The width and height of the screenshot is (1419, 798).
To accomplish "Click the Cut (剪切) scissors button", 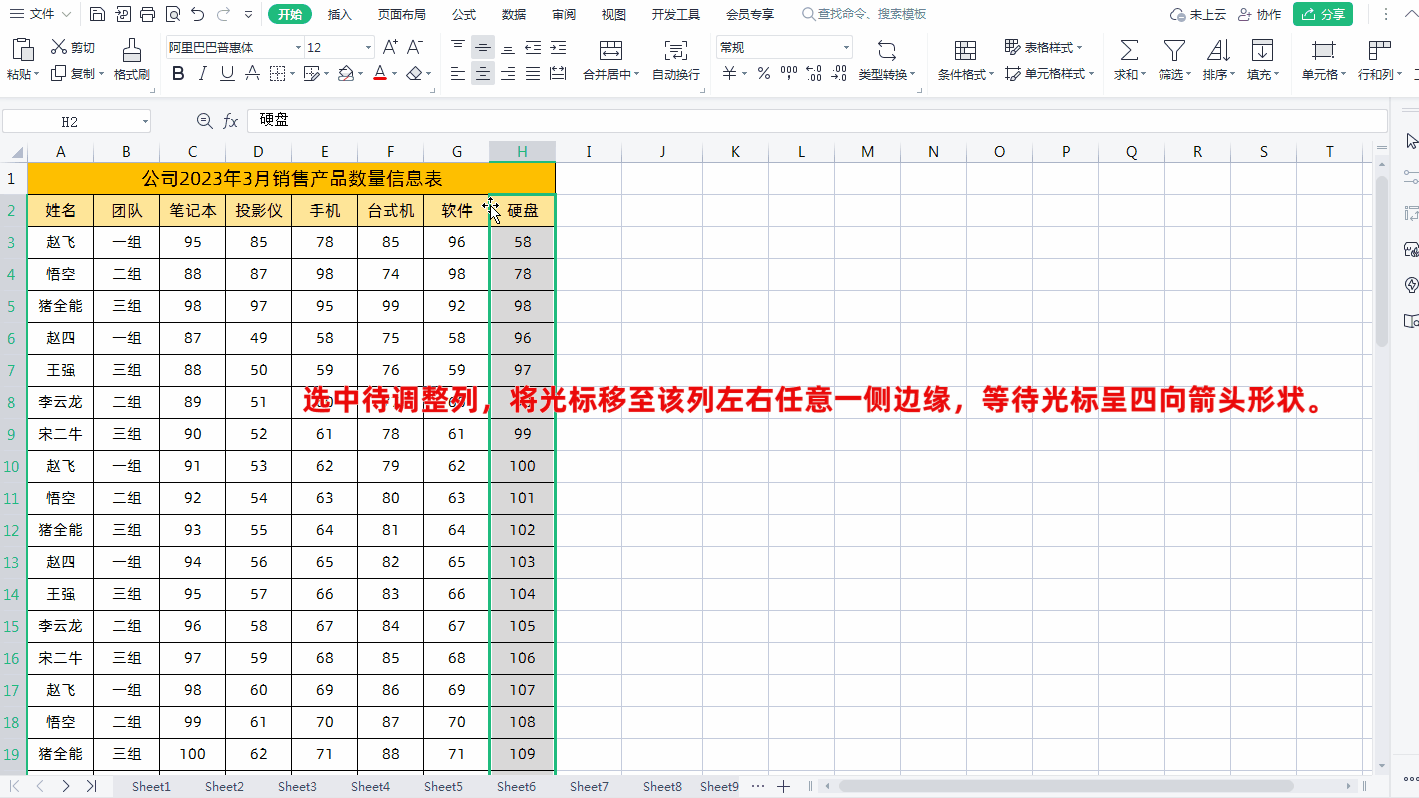I will tap(73, 47).
